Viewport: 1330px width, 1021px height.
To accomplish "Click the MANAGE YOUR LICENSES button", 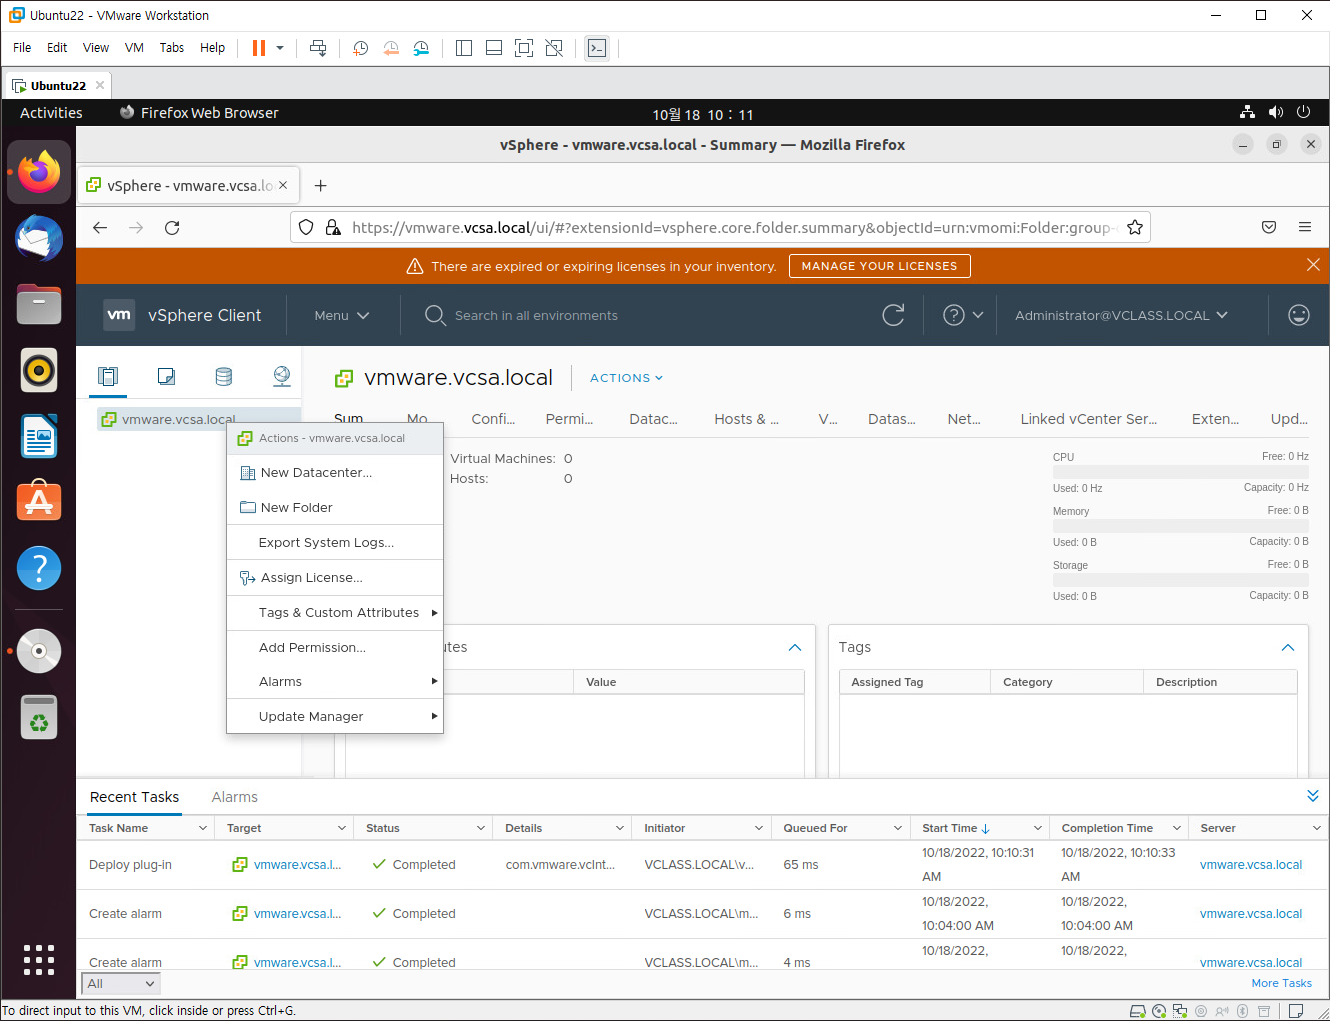I will coord(880,266).
